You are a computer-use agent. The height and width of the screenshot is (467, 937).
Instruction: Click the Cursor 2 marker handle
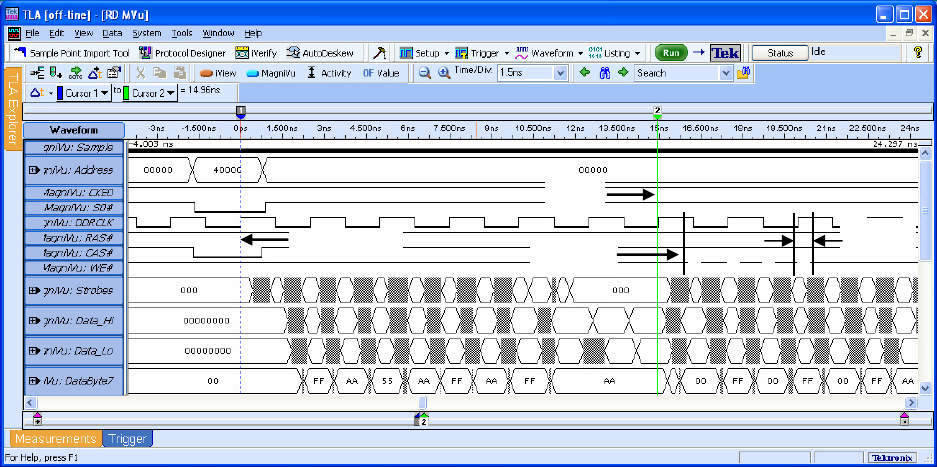pos(657,111)
